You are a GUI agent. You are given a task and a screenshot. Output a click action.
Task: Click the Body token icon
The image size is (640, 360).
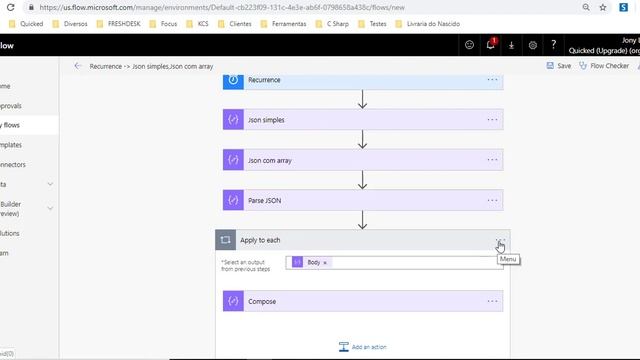[x=298, y=262]
